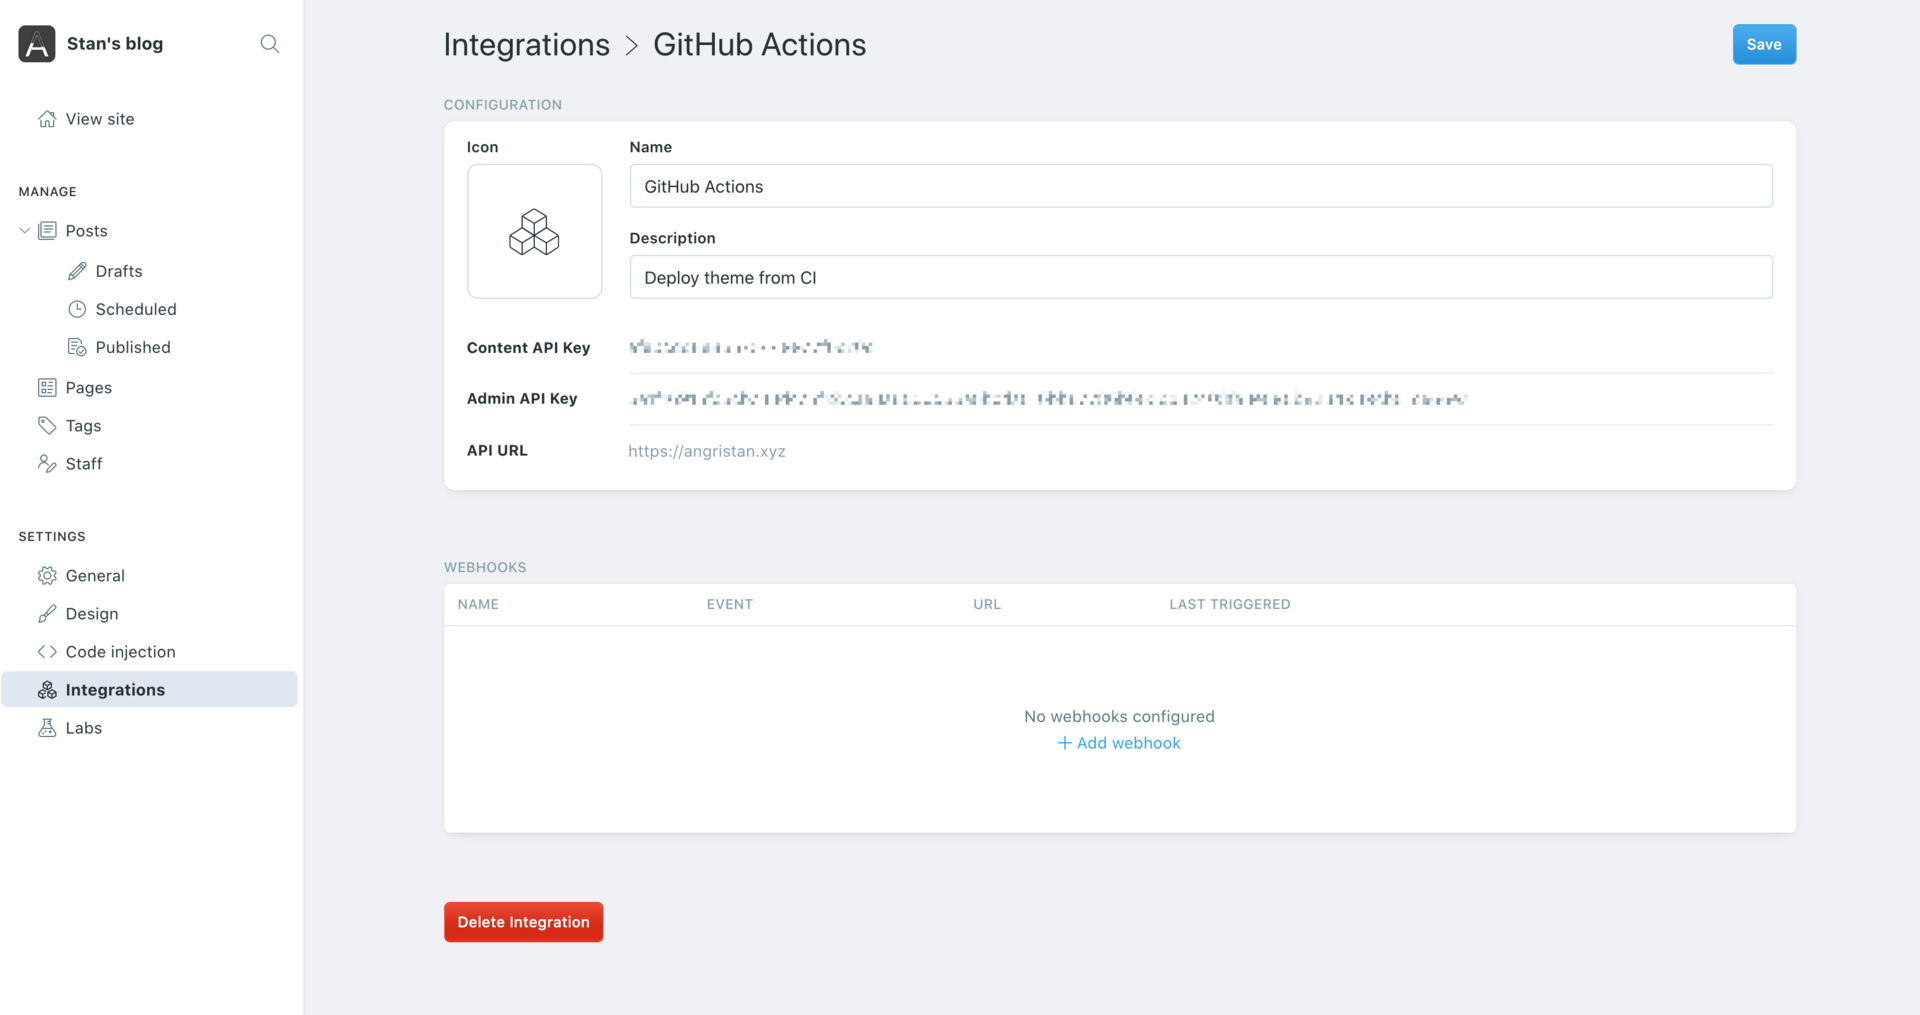This screenshot has width=1920, height=1015.
Task: Open the search with the magnifier icon
Action: (x=269, y=44)
